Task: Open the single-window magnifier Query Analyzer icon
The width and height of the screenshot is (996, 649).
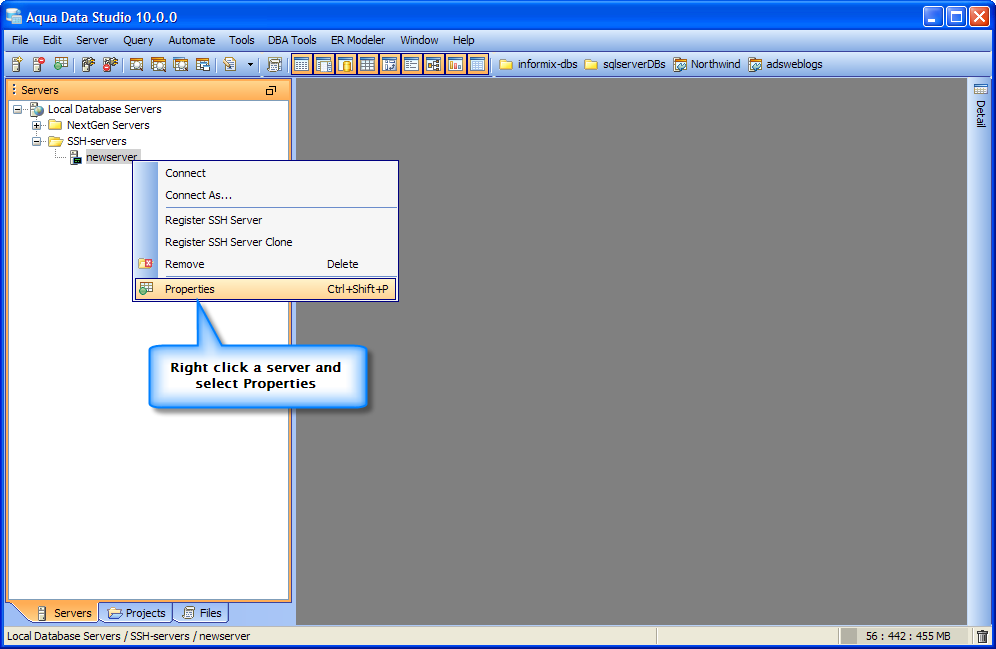Action: click(x=136, y=64)
